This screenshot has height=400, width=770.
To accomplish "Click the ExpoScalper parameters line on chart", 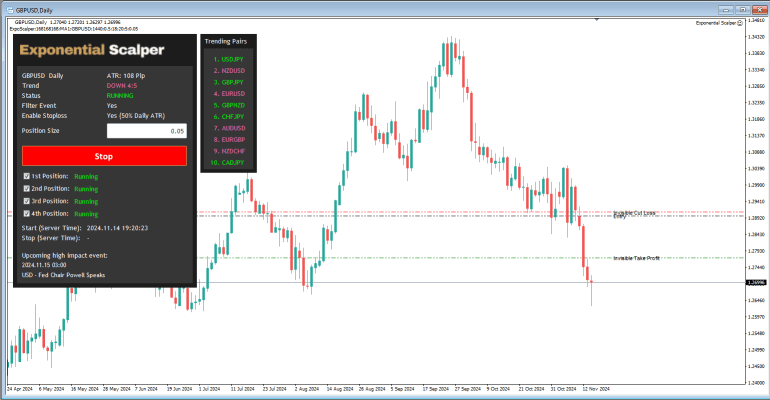I will 74,29.
